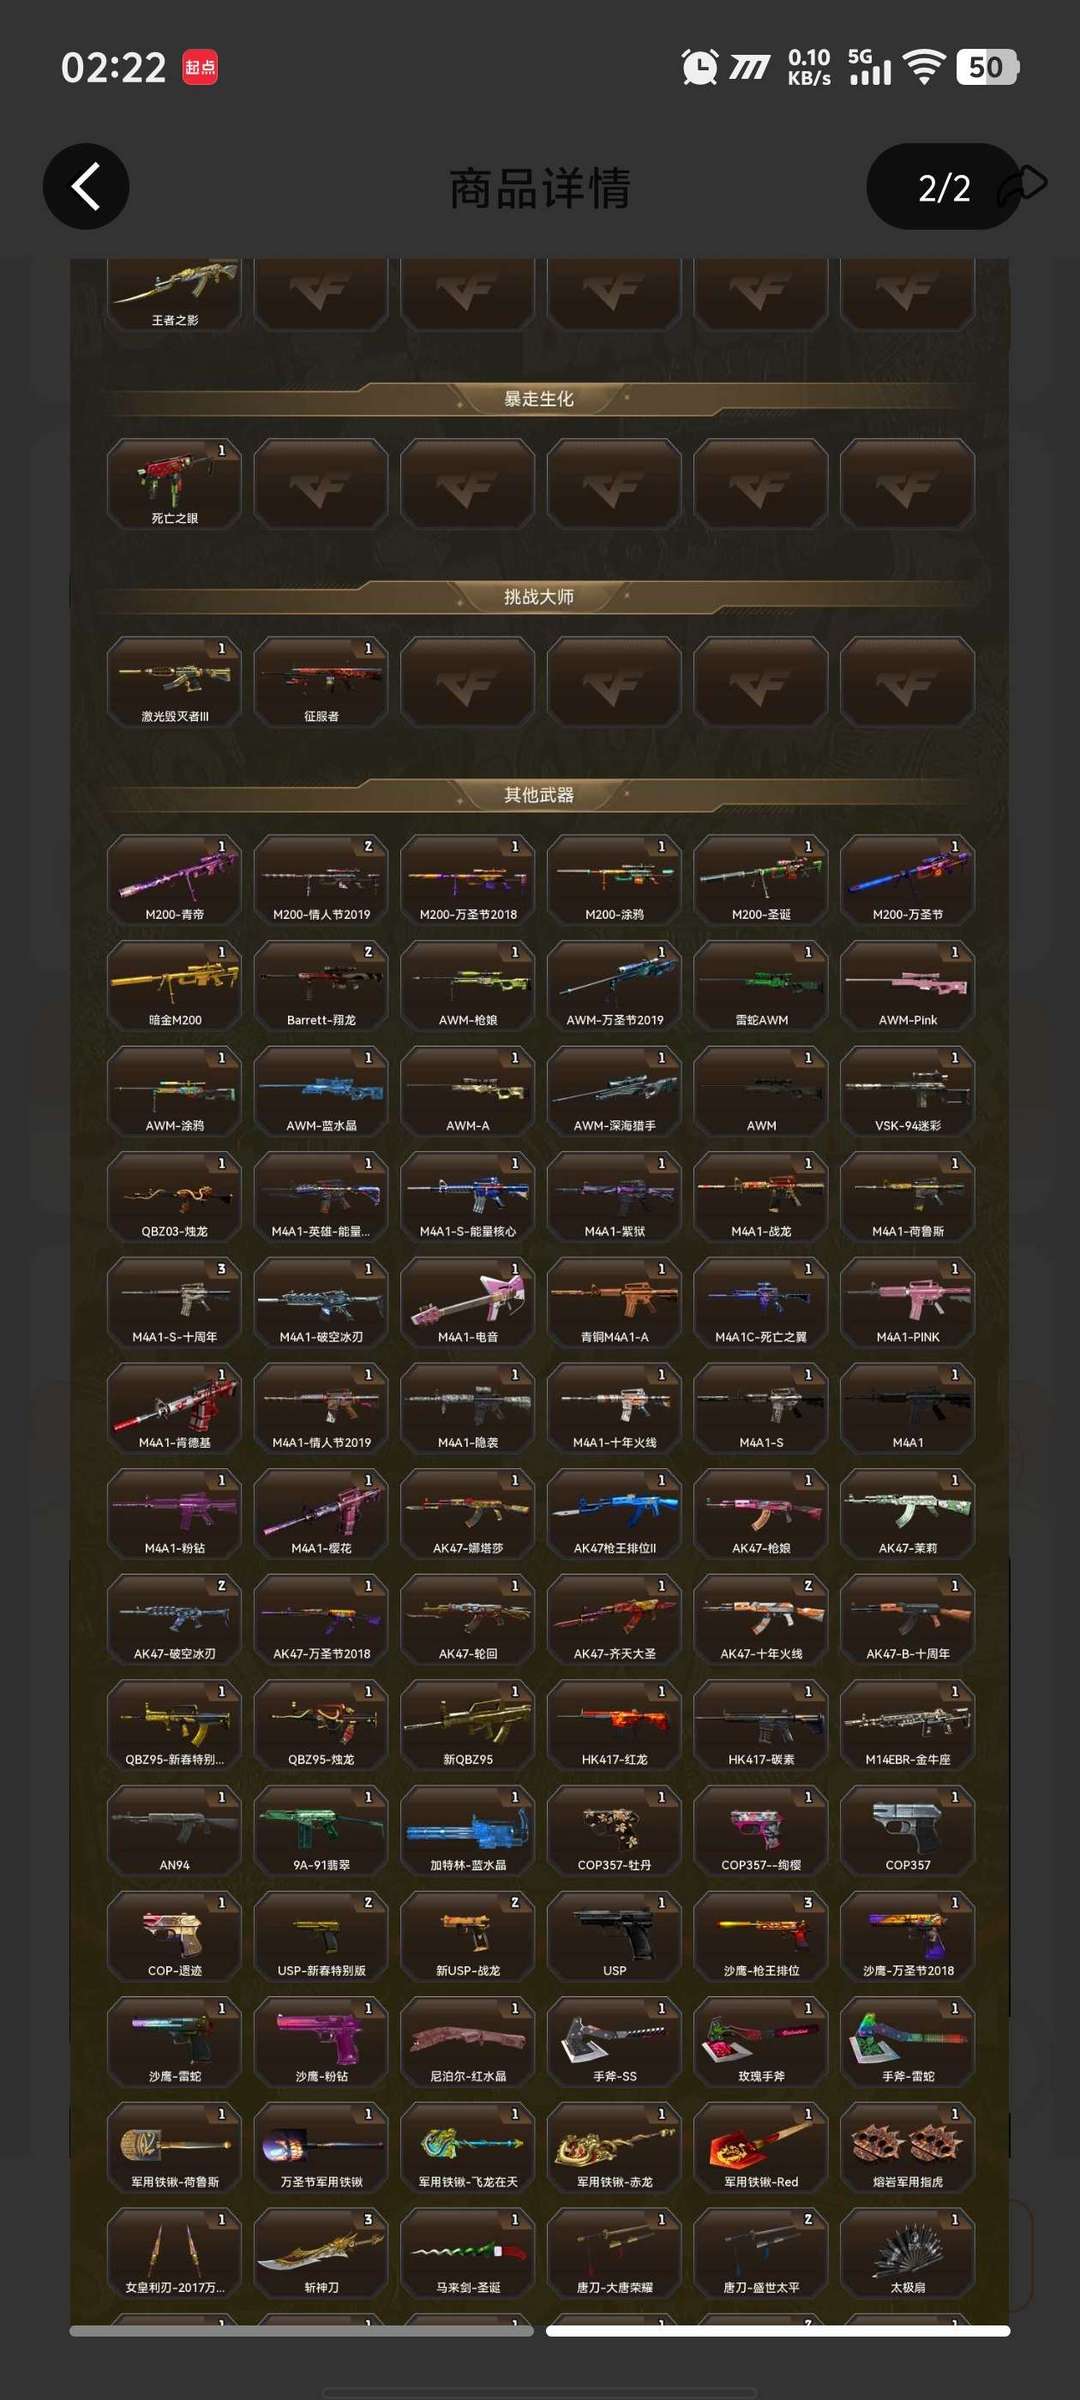The width and height of the screenshot is (1080, 2400).
Task: Tap the Barrett-翔龙 weapon icon
Action: [321, 985]
